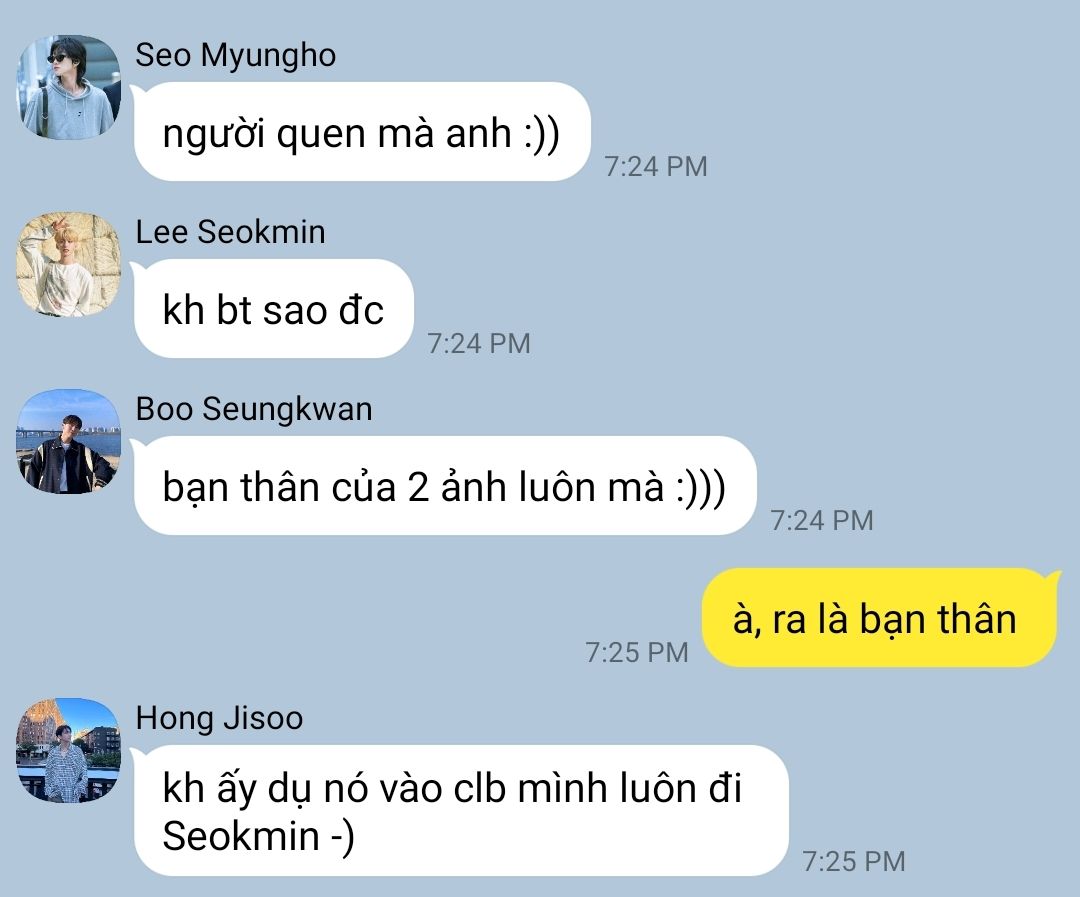1080x897 pixels.
Task: Click the 7:25 PM timestamp beside Hong Jisoo's message
Action: [x=854, y=862]
